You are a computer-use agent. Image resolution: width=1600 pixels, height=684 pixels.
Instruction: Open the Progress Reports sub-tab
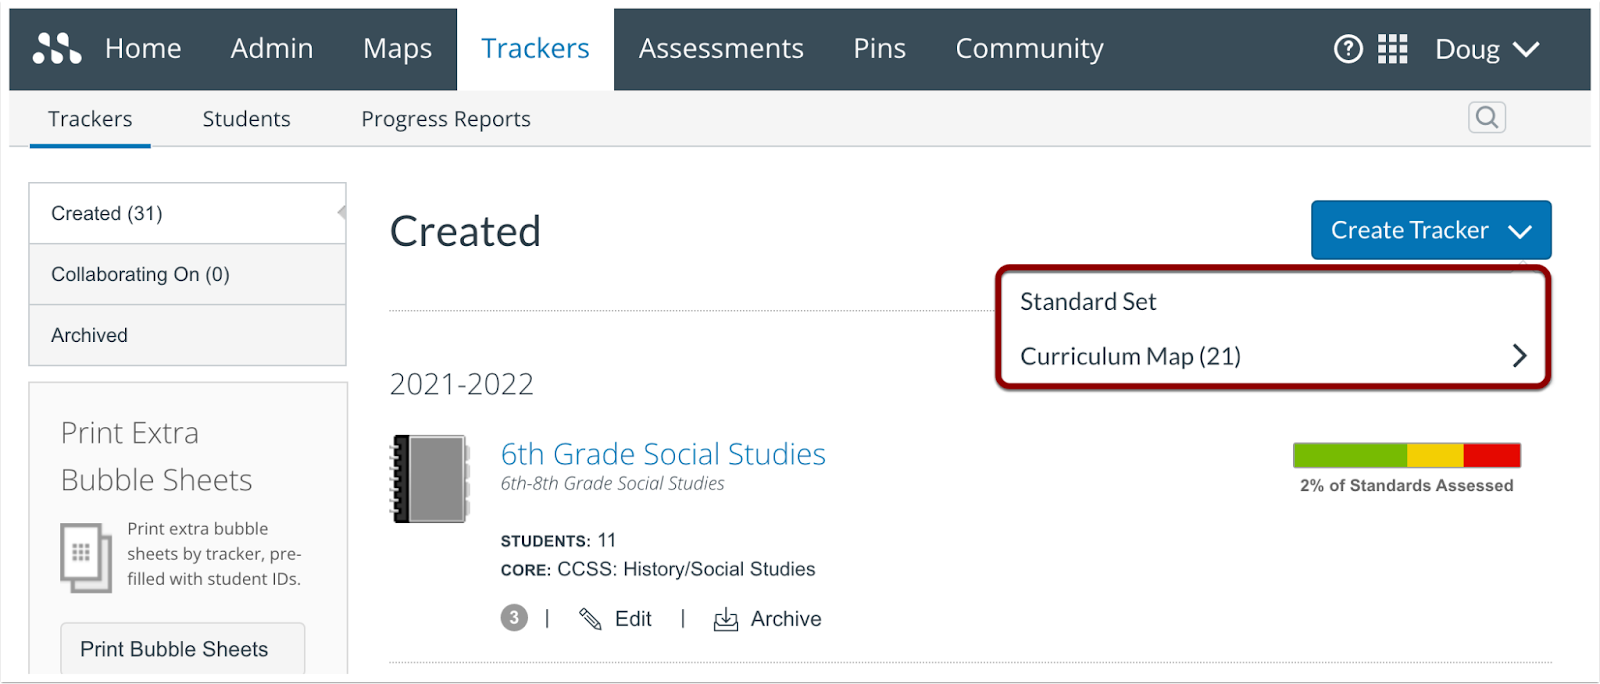pos(446,119)
